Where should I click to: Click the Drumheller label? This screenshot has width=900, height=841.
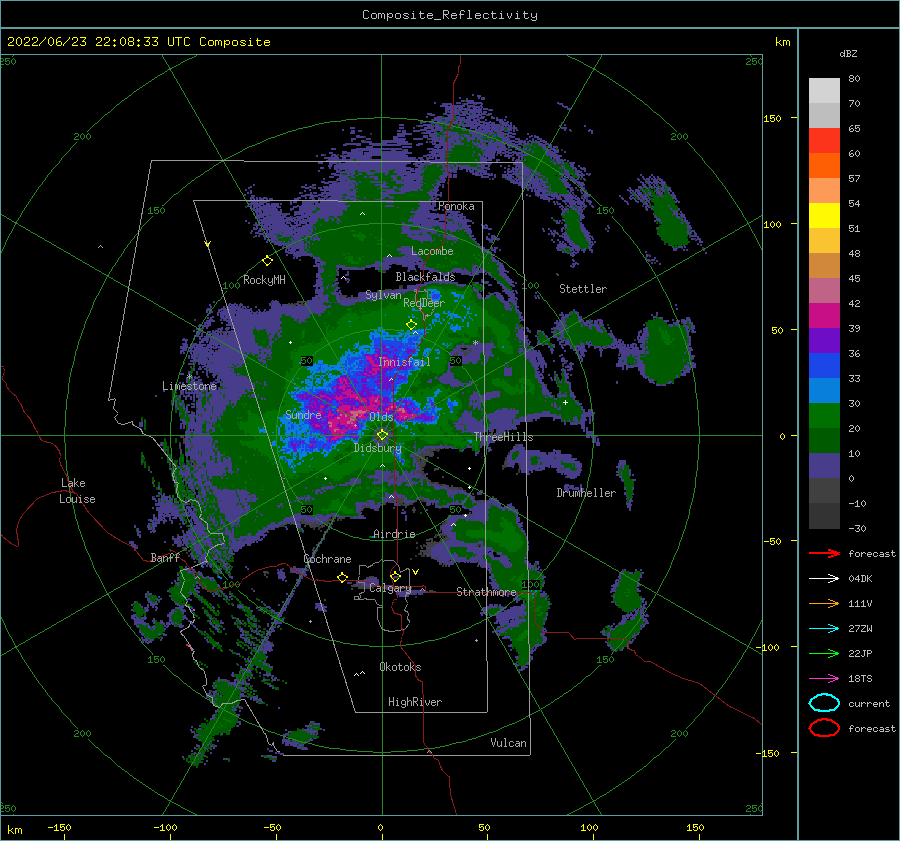tap(586, 493)
